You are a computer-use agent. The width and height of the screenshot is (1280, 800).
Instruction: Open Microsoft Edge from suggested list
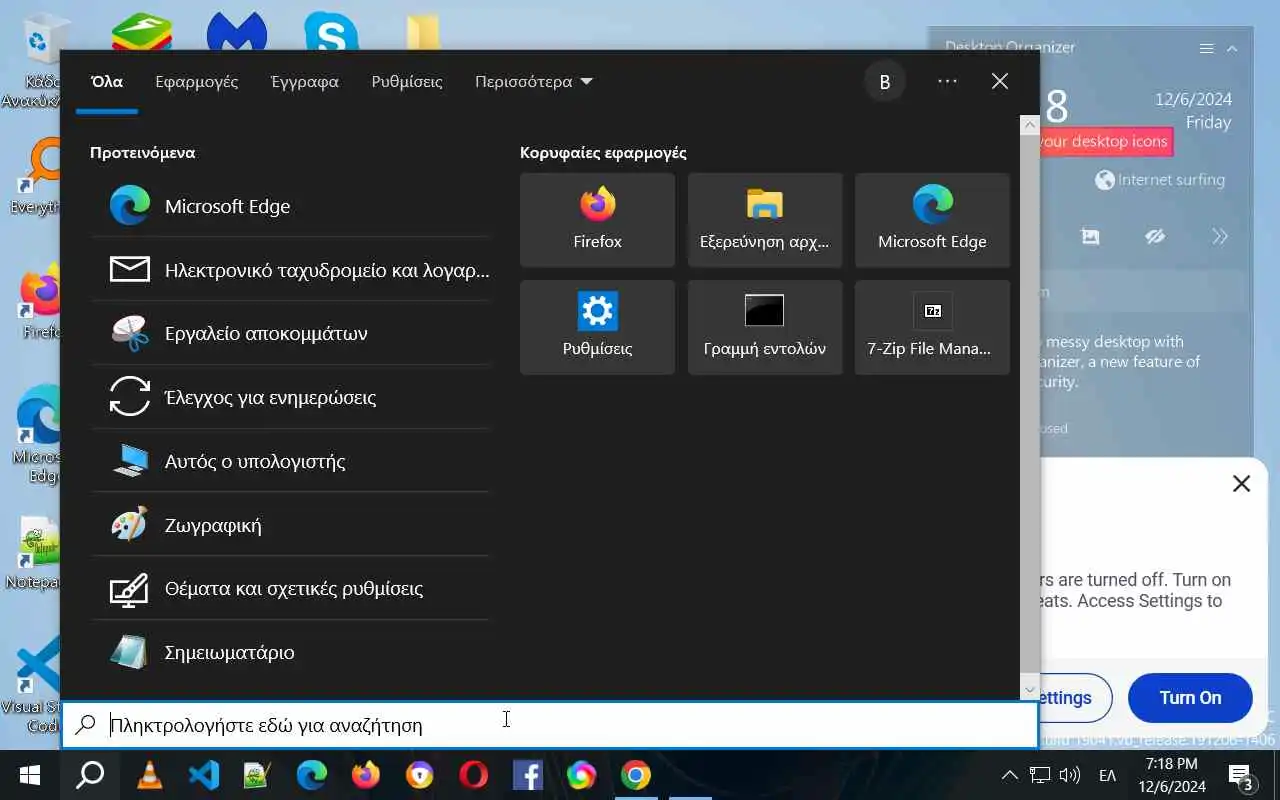tap(290, 206)
